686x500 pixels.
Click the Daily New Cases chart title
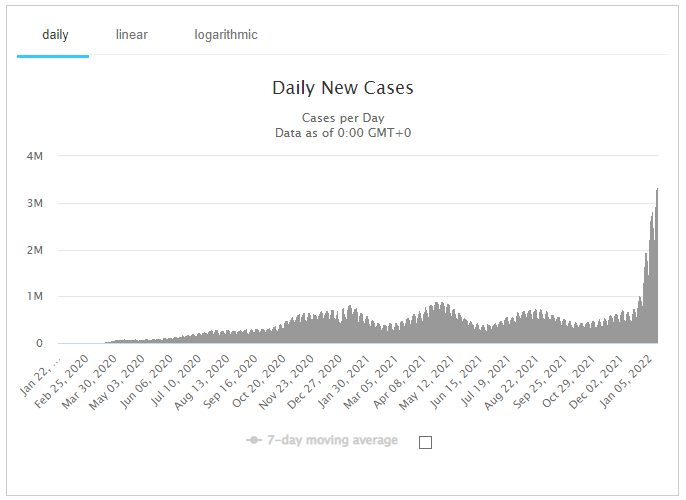[342, 88]
